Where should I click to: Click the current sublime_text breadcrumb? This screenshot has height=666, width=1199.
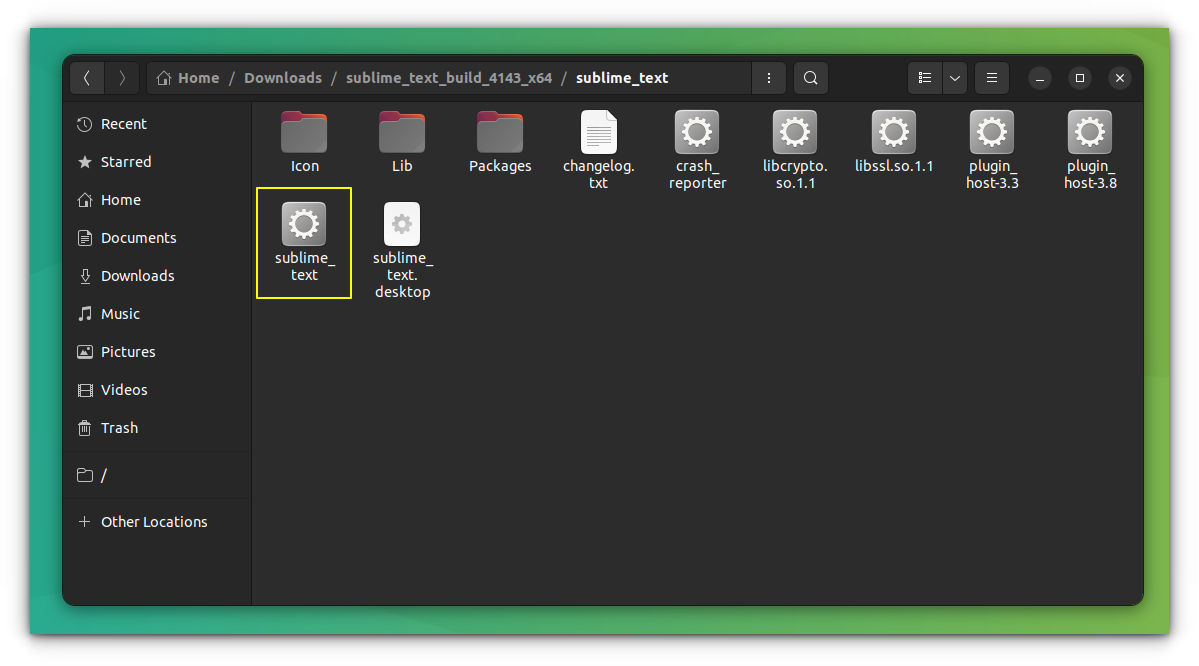(622, 78)
